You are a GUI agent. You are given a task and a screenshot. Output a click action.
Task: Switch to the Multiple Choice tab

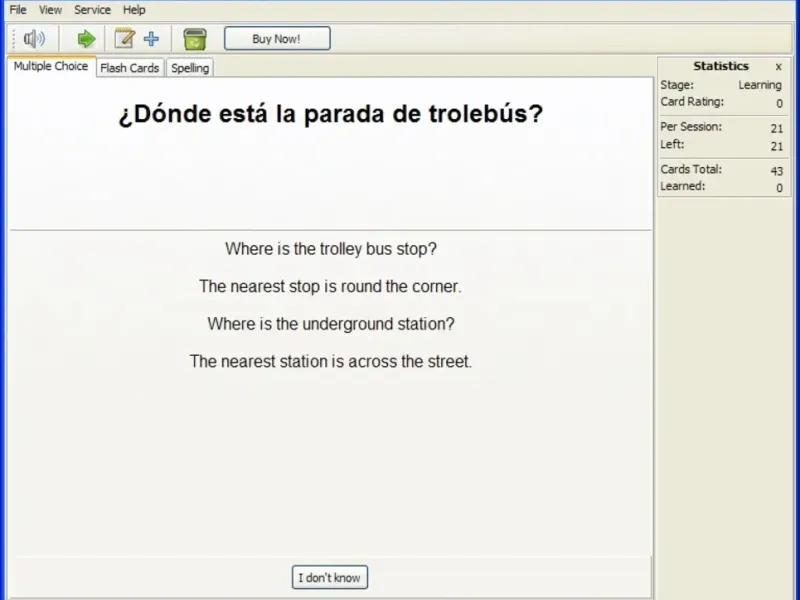click(x=51, y=66)
